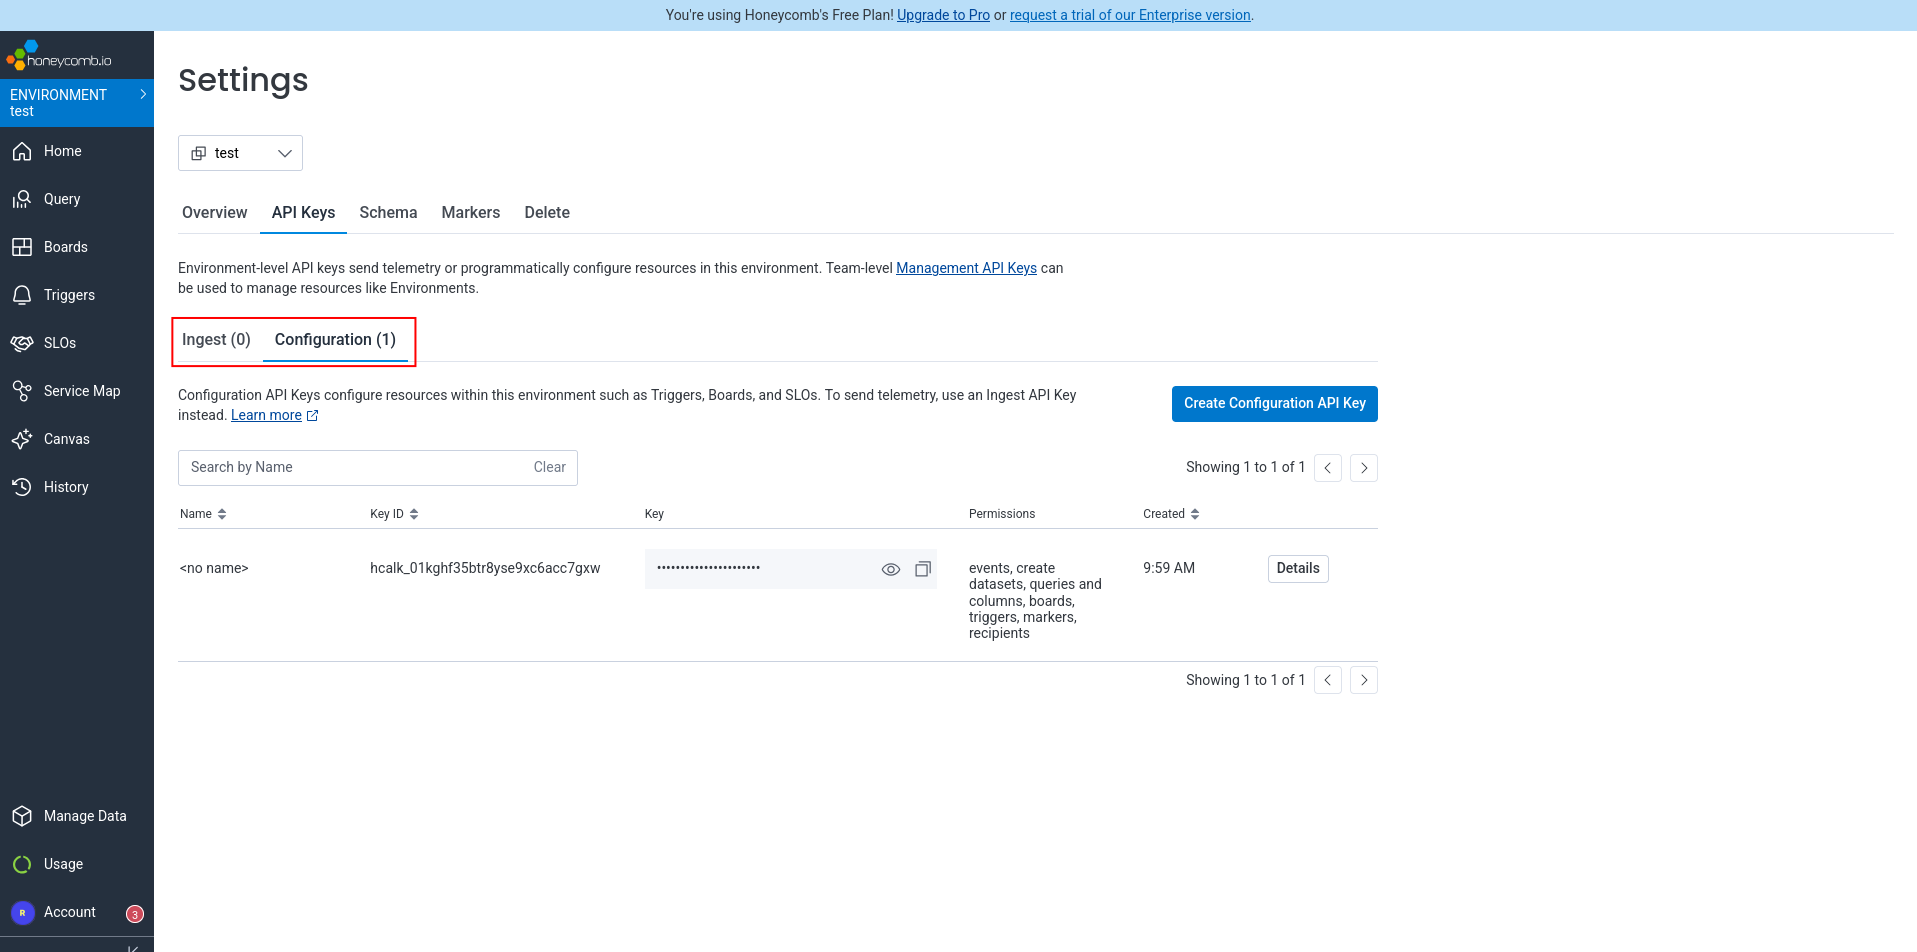Open Canvas sparkle icon
Viewport: 1917px width, 952px height.
pyautogui.click(x=22, y=439)
